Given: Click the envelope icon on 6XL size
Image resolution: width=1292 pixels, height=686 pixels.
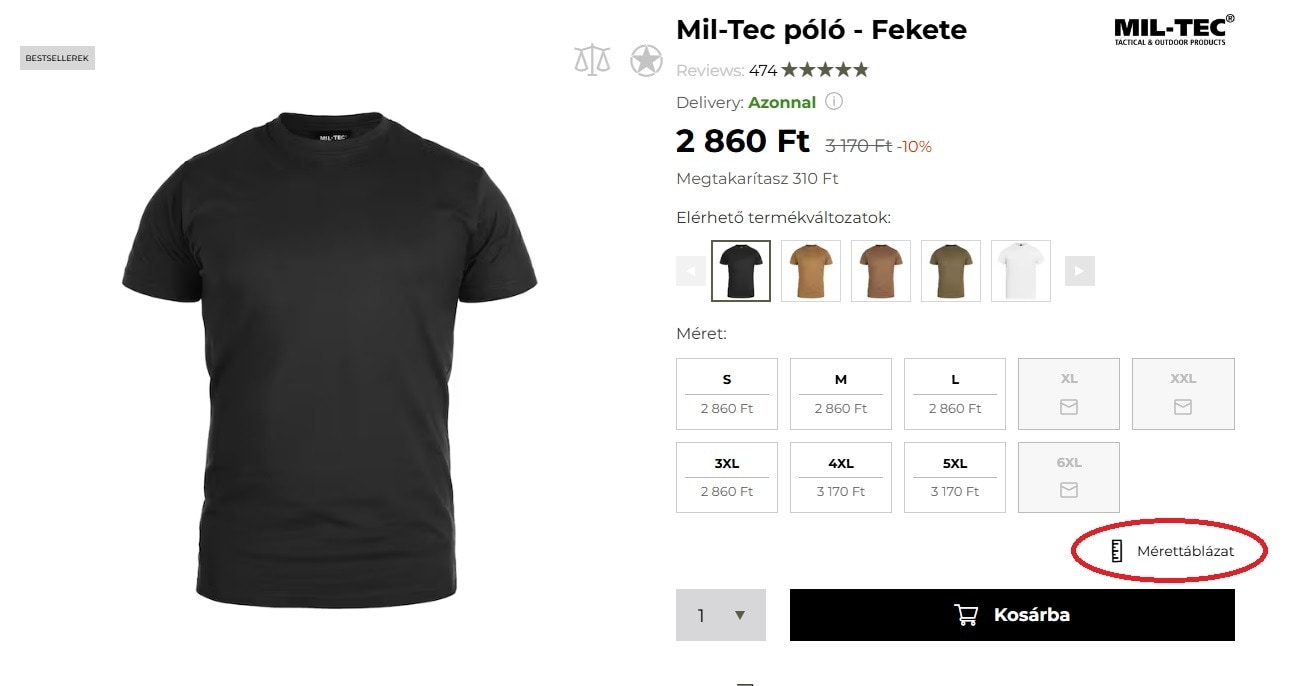Looking at the screenshot, I should (x=1068, y=490).
